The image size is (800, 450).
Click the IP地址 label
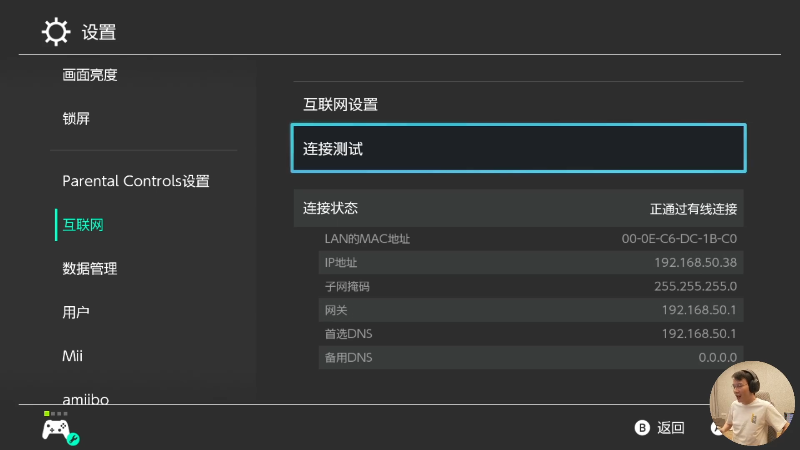click(x=341, y=263)
